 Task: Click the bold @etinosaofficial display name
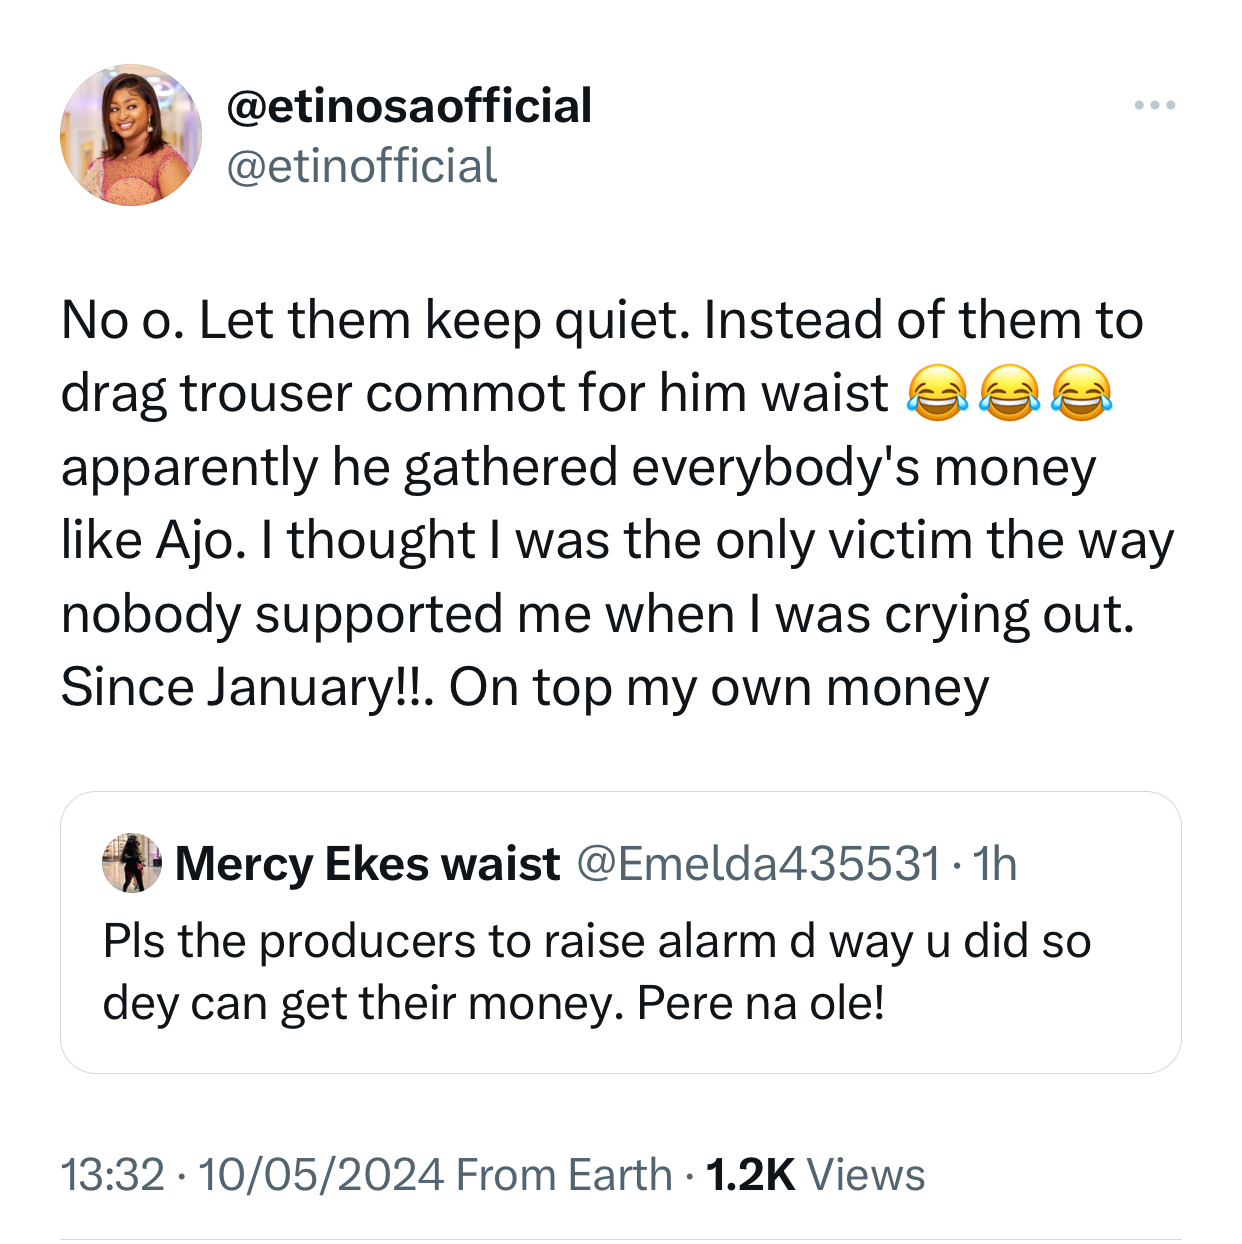tap(409, 106)
